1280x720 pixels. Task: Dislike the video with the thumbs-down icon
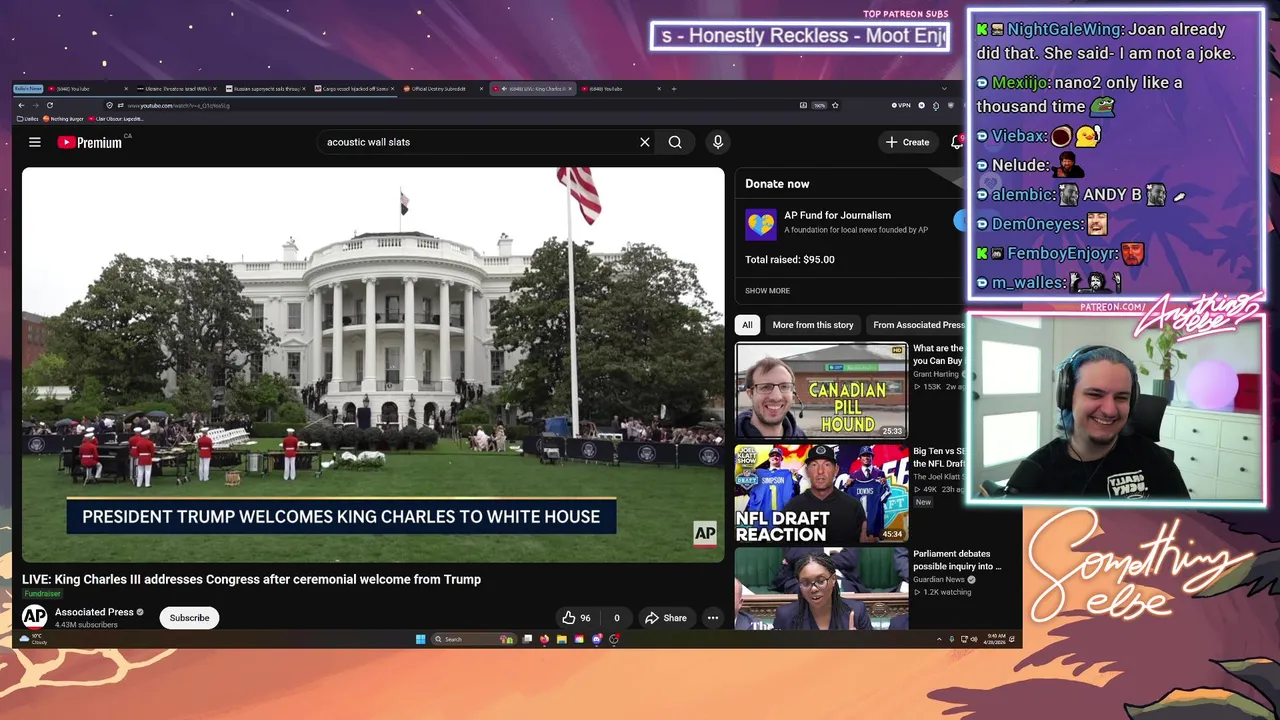616,618
